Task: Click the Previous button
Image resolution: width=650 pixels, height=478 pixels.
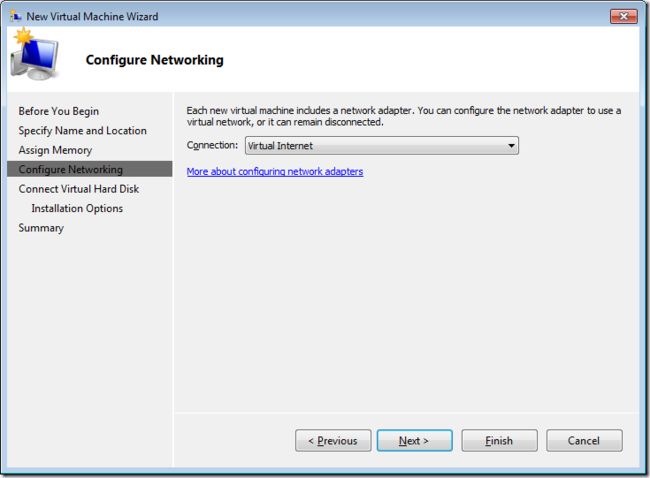Action: (x=333, y=440)
